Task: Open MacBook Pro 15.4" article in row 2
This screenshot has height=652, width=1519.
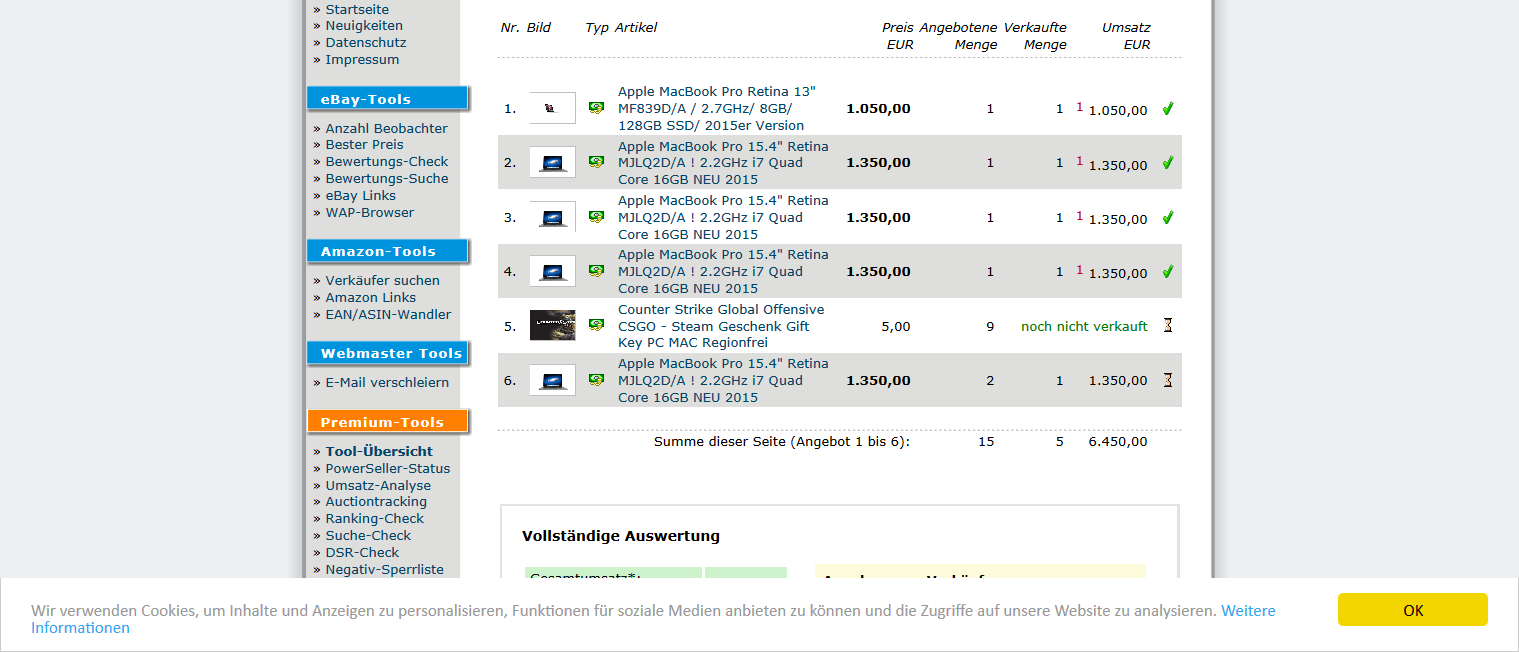Action: (723, 163)
